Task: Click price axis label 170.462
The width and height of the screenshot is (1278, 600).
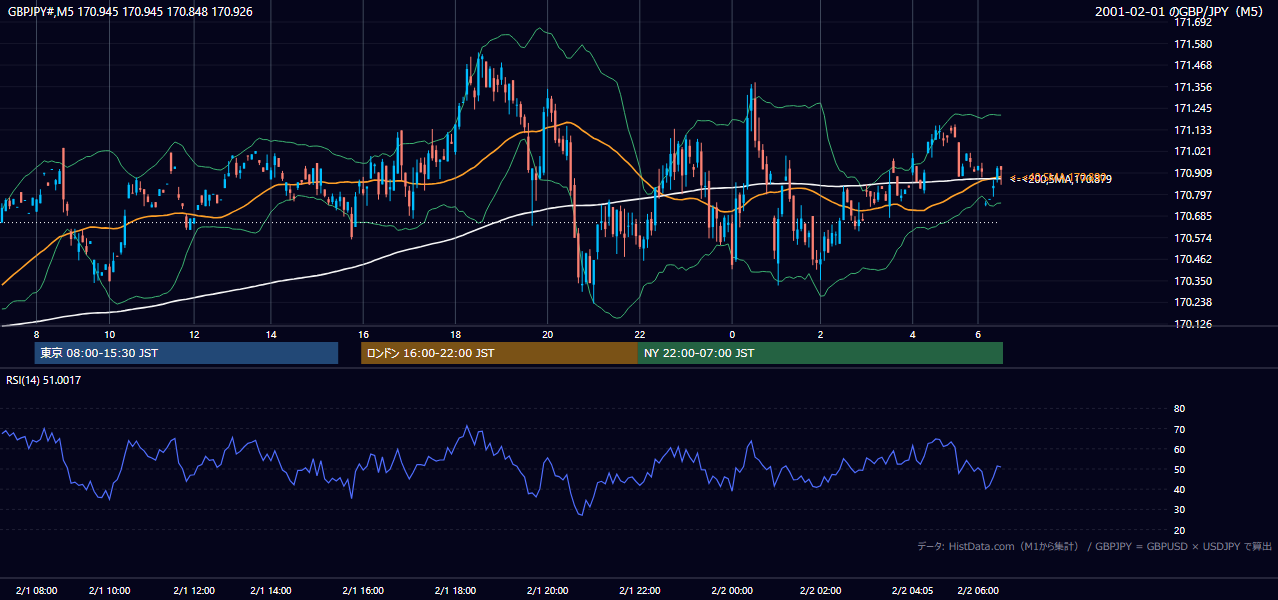Action: click(x=1192, y=259)
